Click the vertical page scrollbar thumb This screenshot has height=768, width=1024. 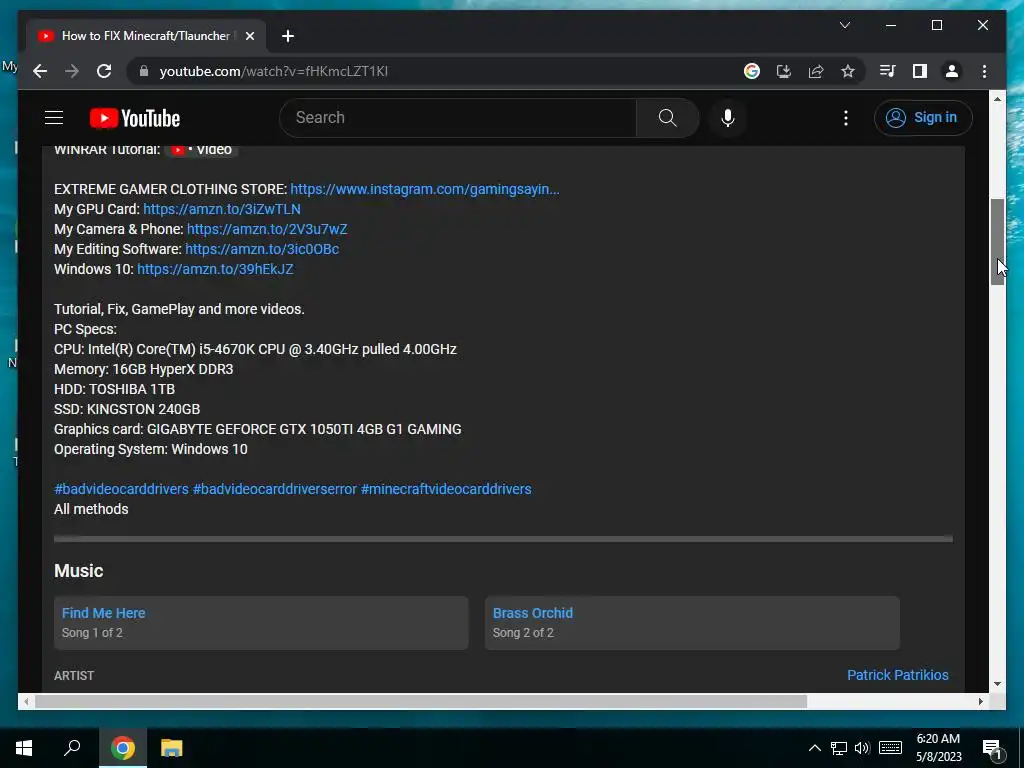[x=997, y=242]
